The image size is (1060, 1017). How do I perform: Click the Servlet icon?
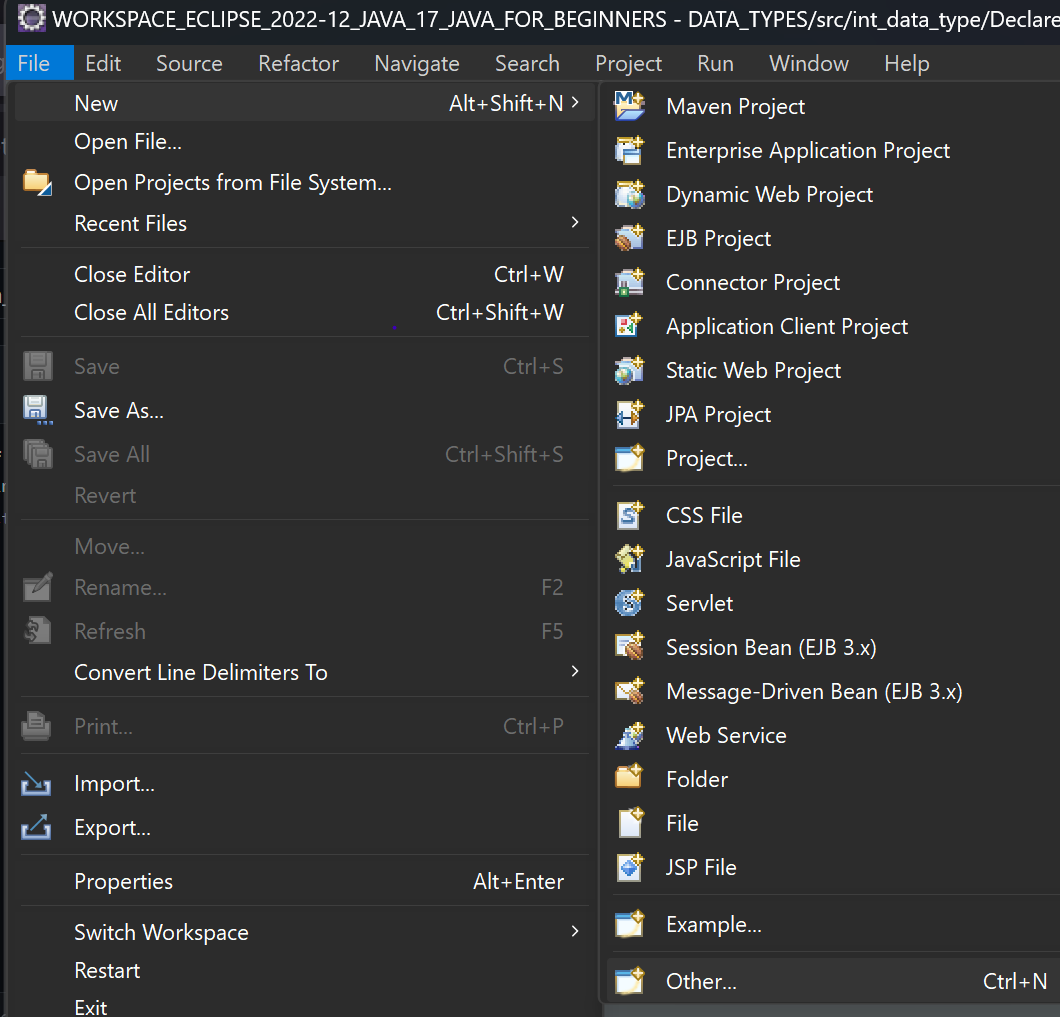coord(629,603)
